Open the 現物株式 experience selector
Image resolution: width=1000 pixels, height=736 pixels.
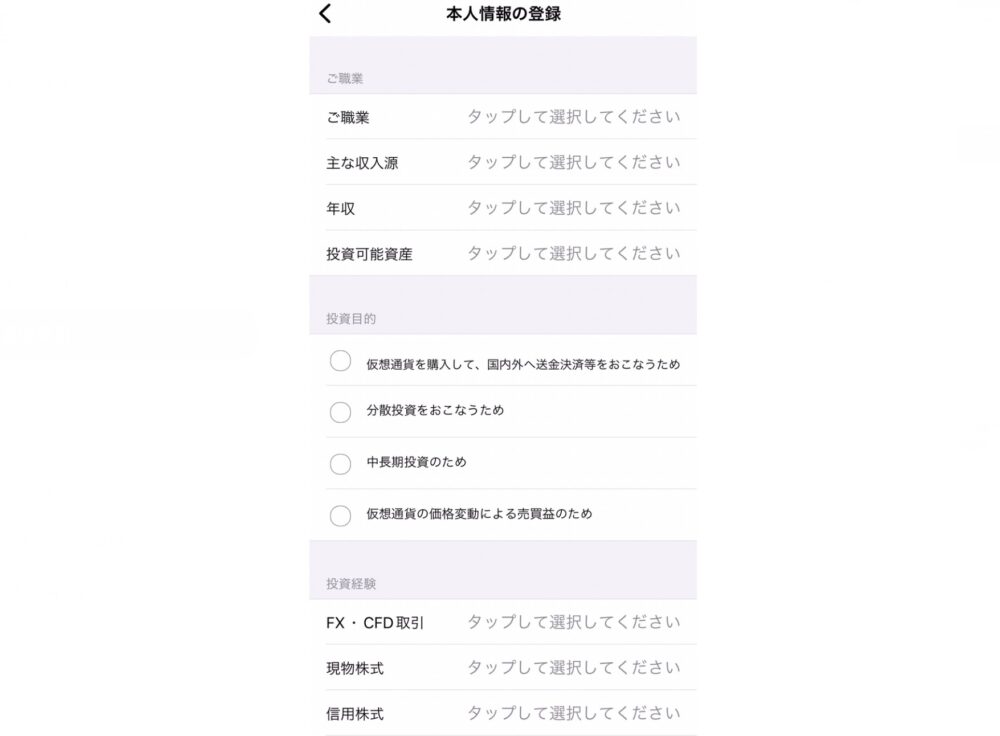(x=503, y=668)
